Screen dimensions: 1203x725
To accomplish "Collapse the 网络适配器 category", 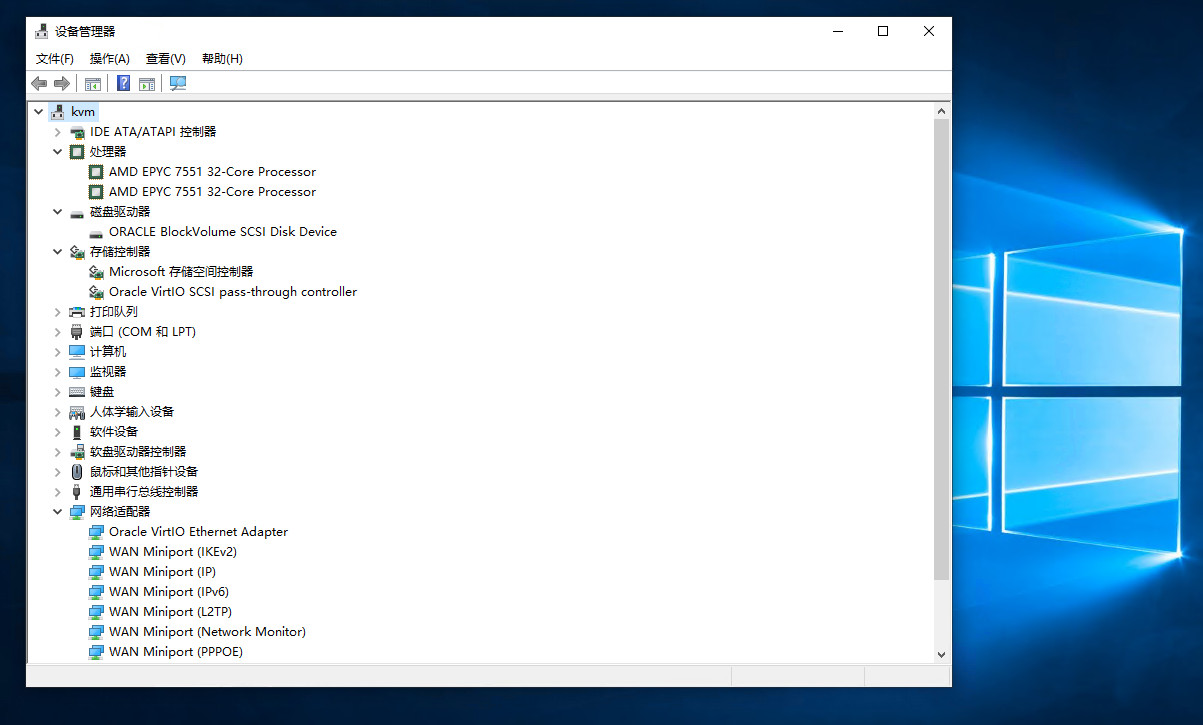I will click(x=58, y=512).
